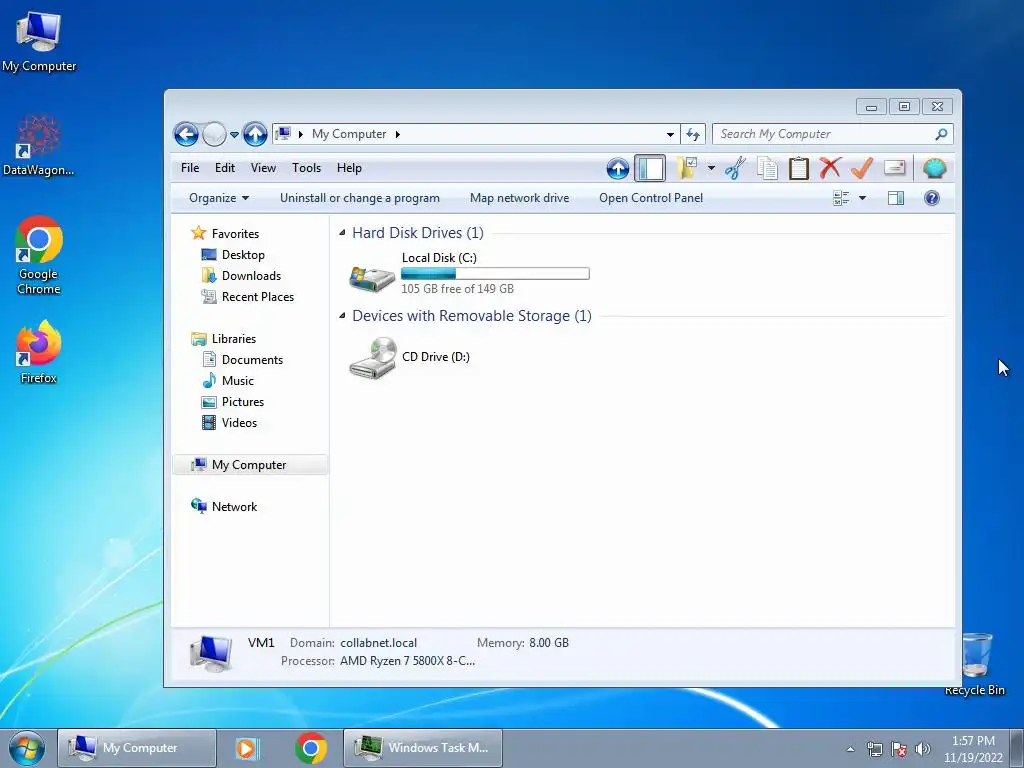
Task: Open the recent pages dropdown arrow
Action: coord(234,135)
